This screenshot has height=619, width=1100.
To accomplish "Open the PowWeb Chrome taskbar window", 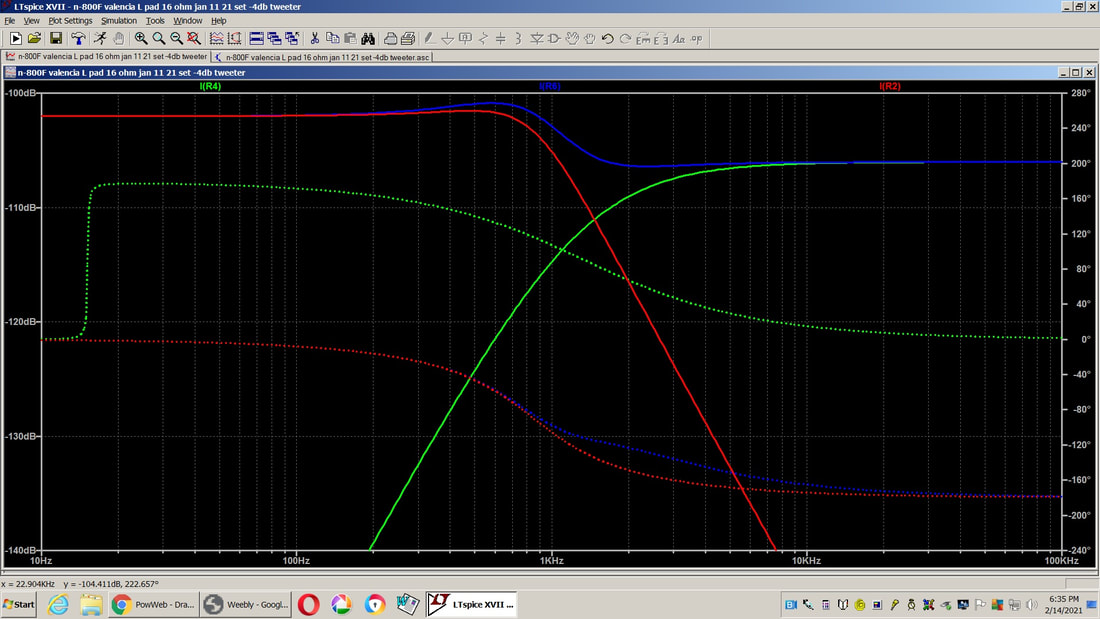I will (x=154, y=604).
